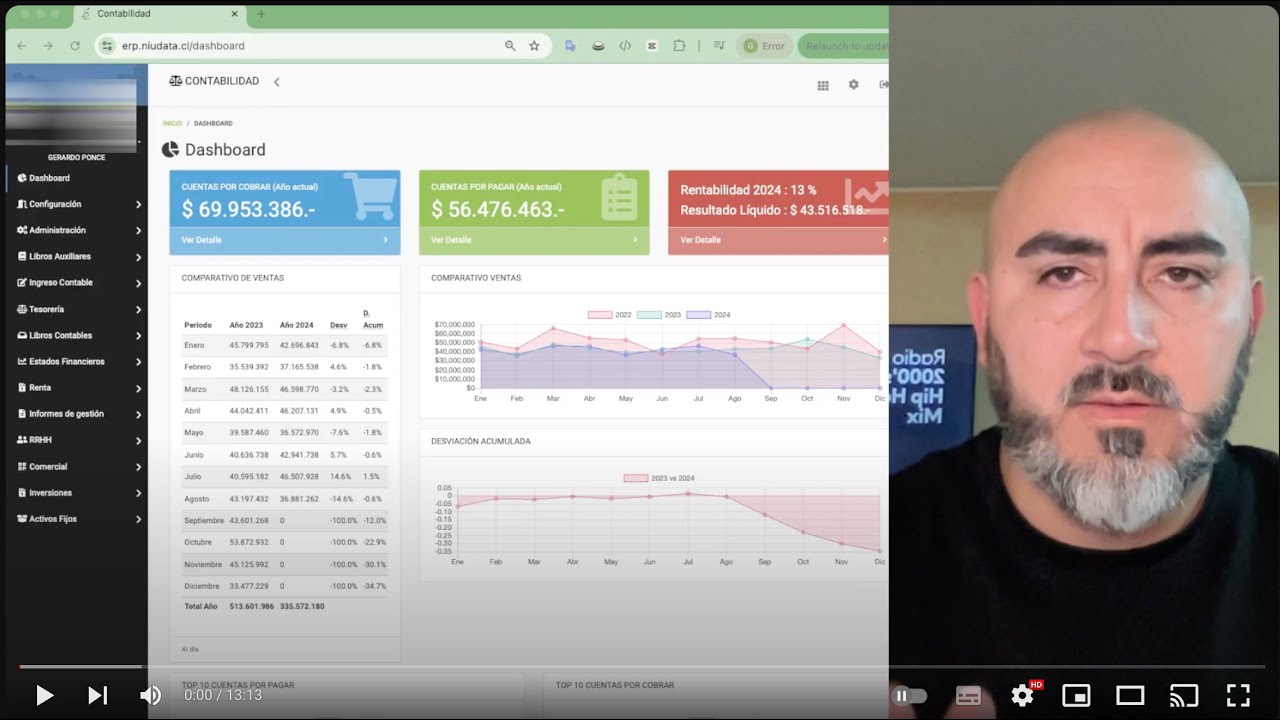
Task: Go to INICIO breadcrumb
Action: tap(172, 123)
